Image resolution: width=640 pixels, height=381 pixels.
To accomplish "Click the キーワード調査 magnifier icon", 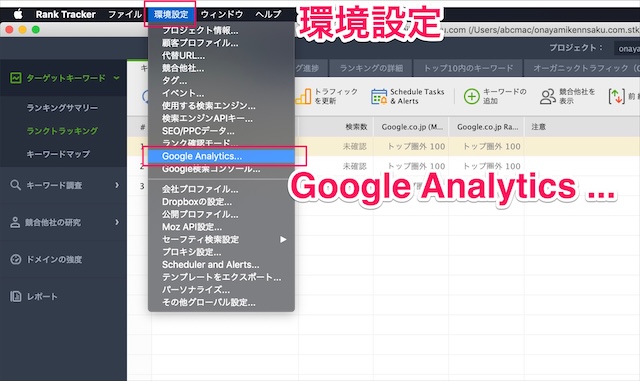I will click(16, 185).
